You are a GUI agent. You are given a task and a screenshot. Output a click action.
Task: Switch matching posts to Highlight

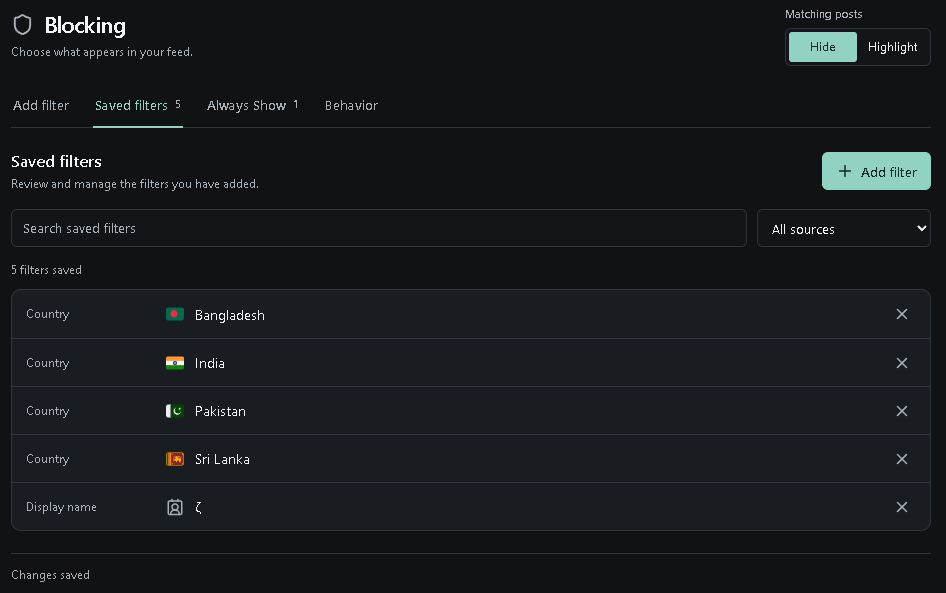pyautogui.click(x=892, y=47)
